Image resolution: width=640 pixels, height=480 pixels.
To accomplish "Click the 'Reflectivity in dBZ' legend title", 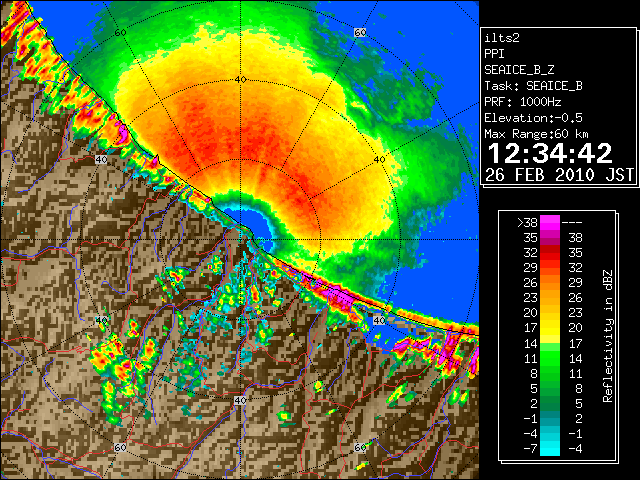I will click(608, 336).
